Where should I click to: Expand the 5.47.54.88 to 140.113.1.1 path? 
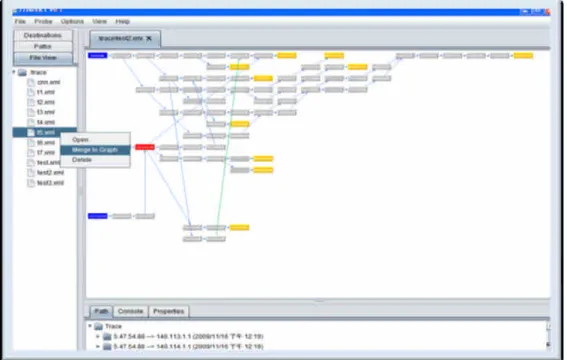[98, 337]
